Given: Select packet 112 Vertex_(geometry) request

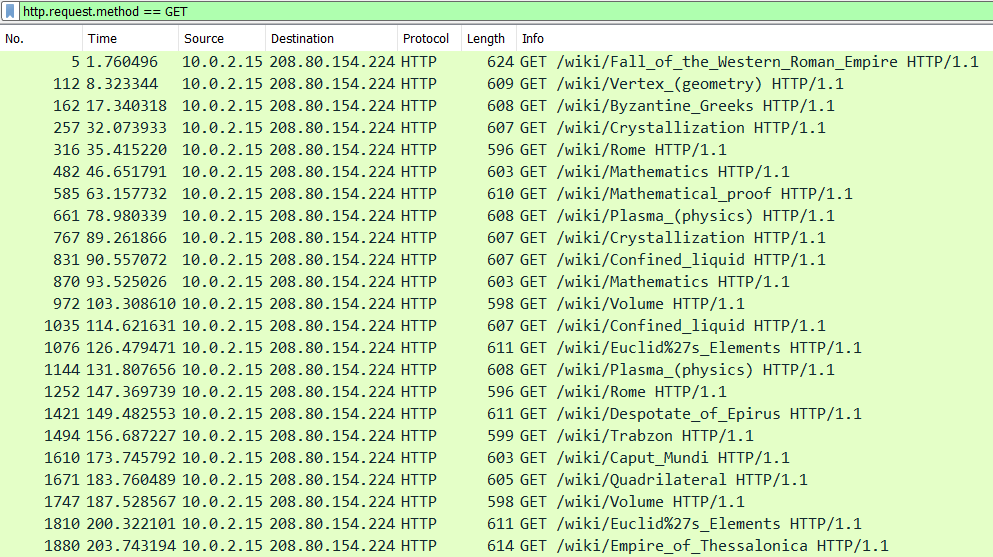Looking at the screenshot, I should point(496,84).
